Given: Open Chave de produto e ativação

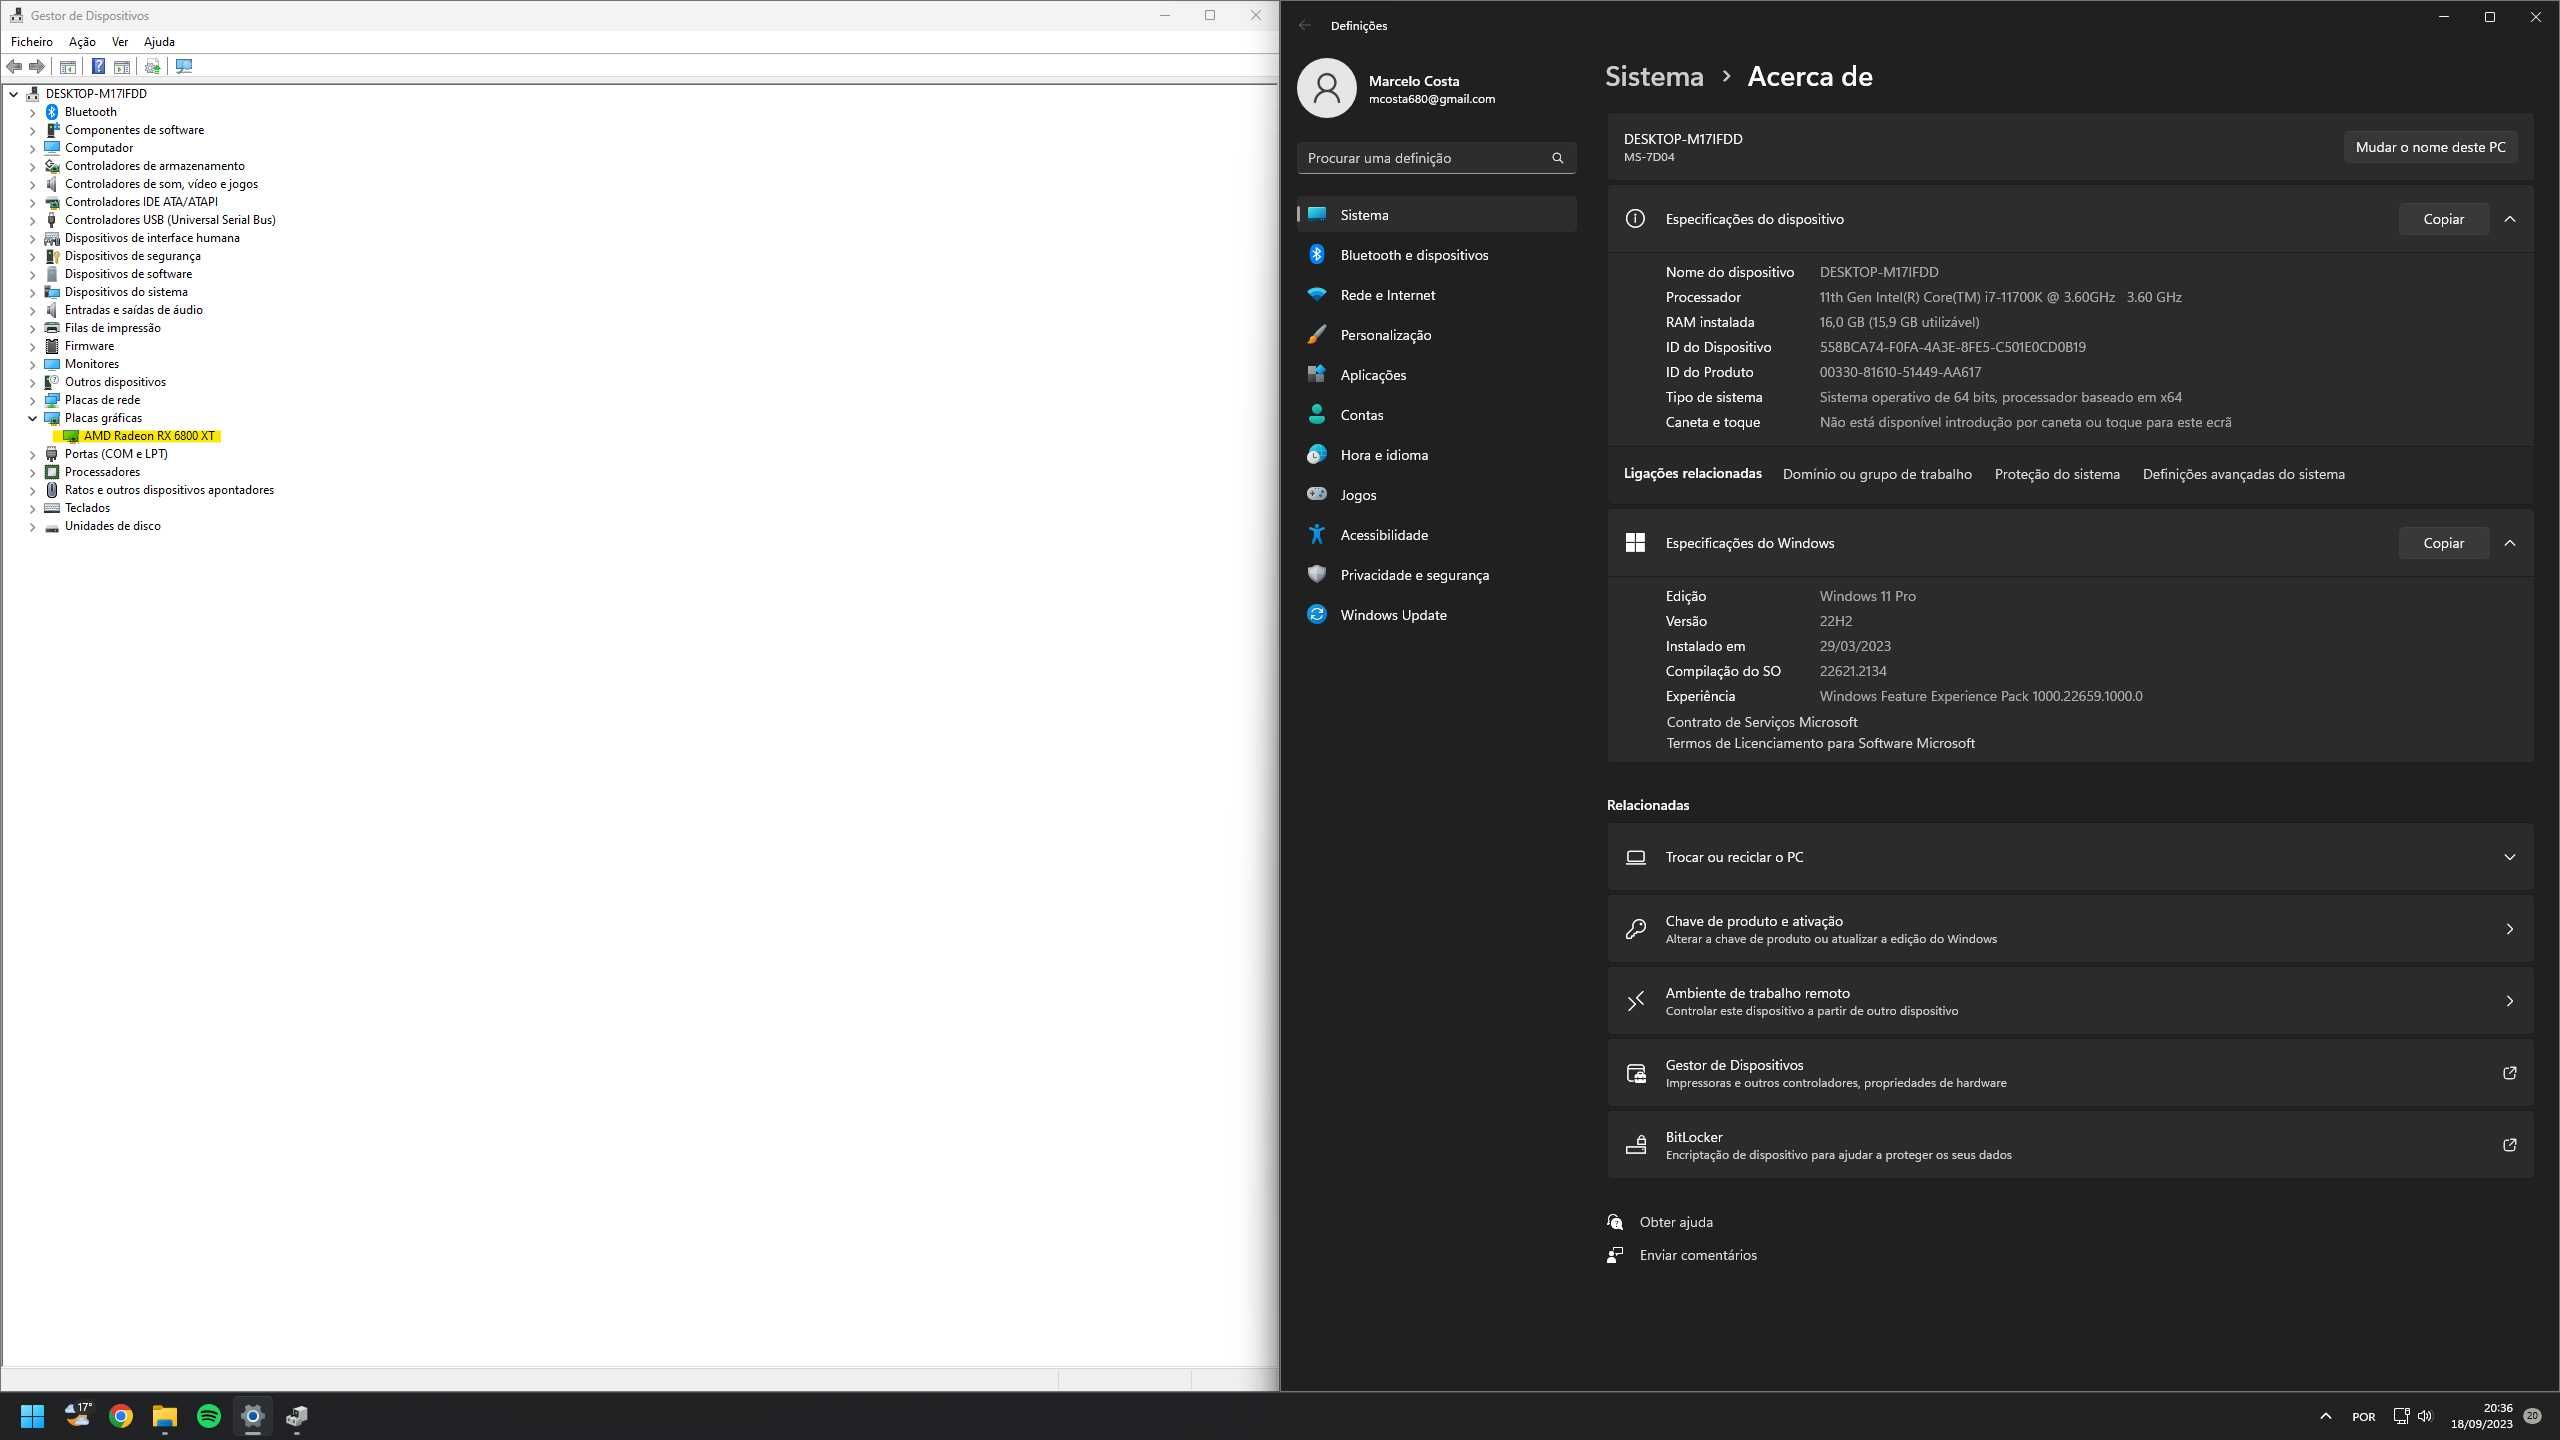Looking at the screenshot, I should 2070,929.
